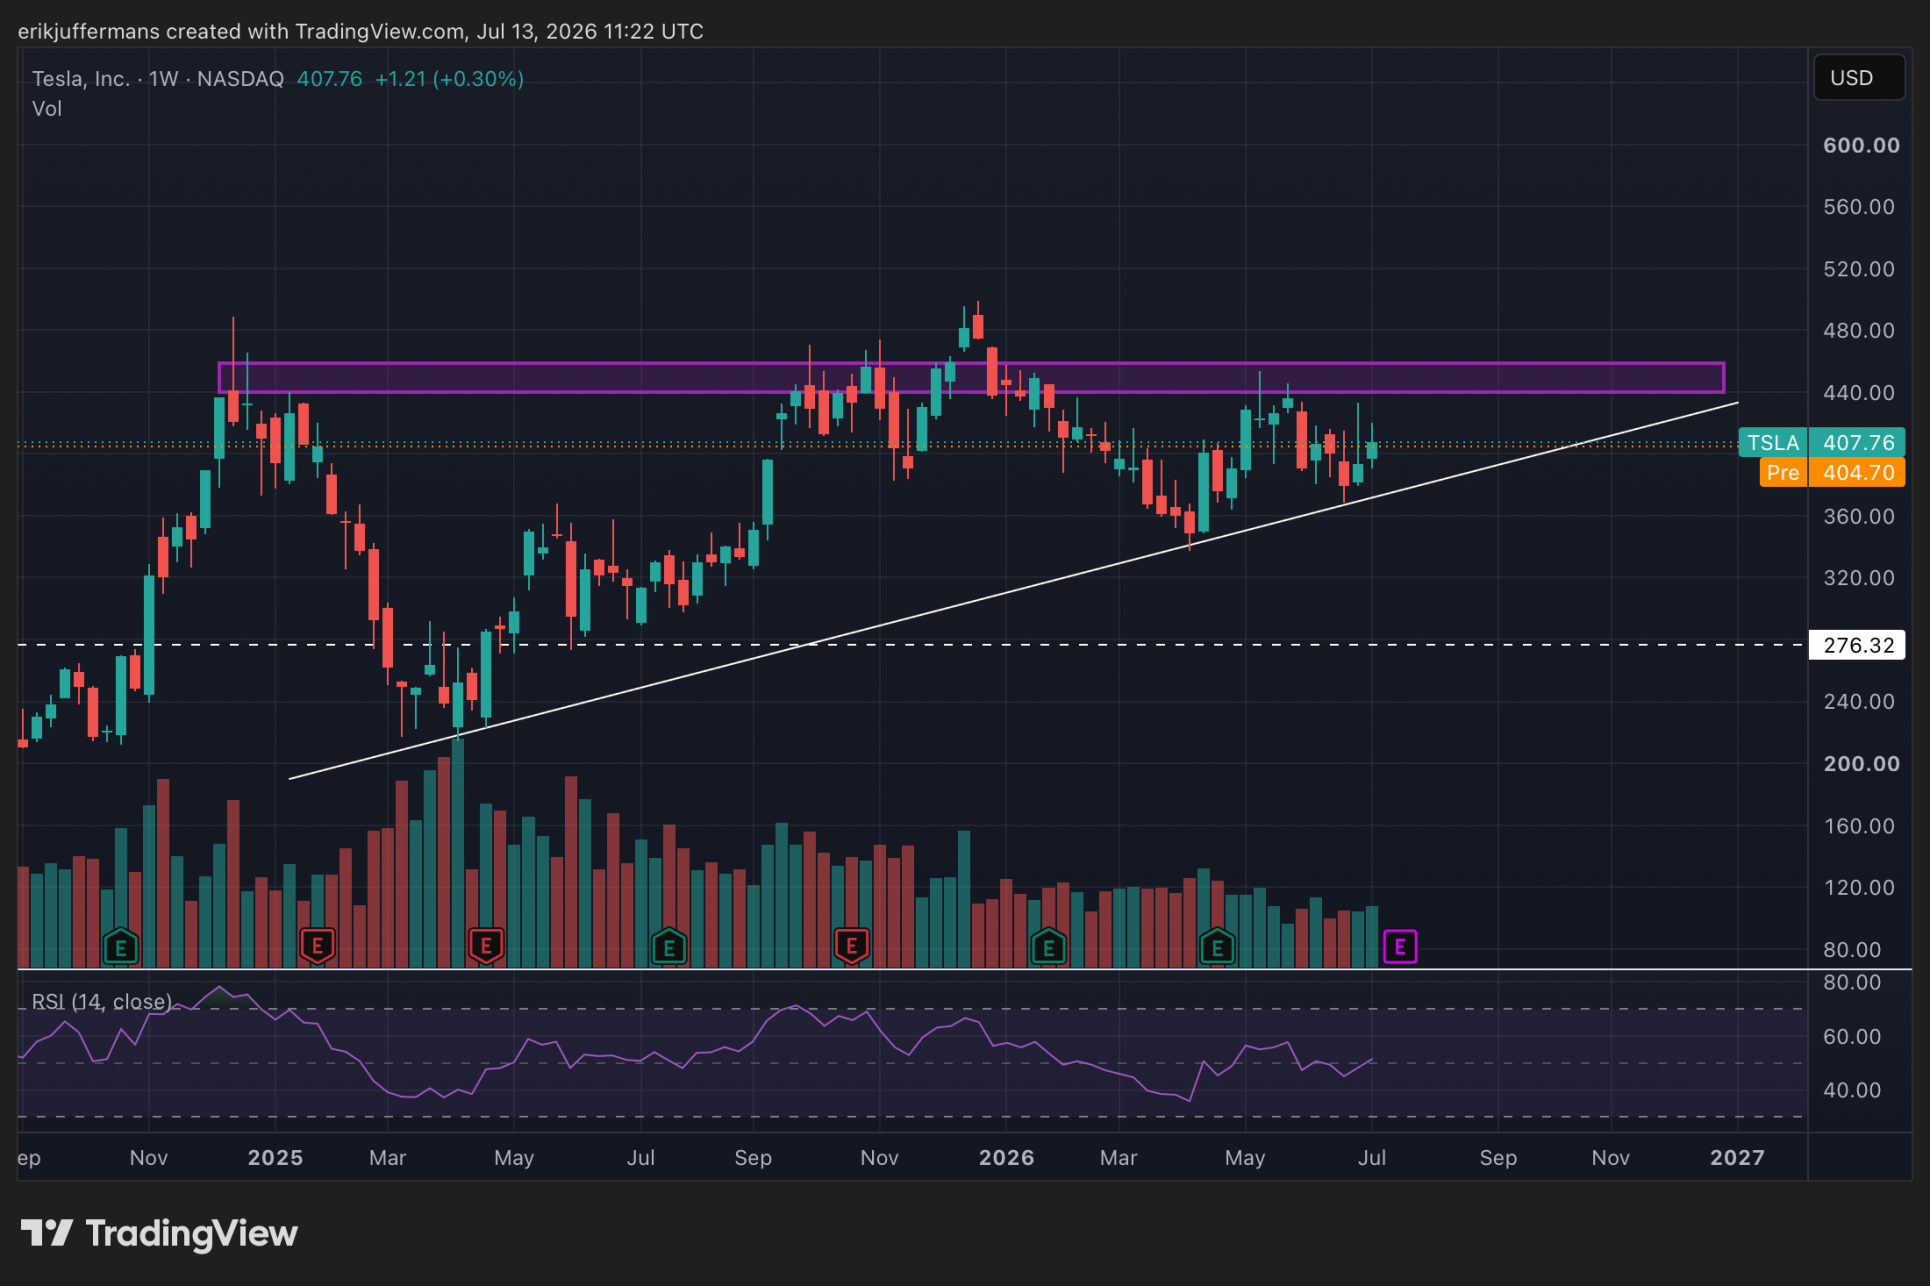This screenshot has height=1286, width=1930.
Task: Click the red earnings icon near Feb 2025
Action: [x=317, y=946]
